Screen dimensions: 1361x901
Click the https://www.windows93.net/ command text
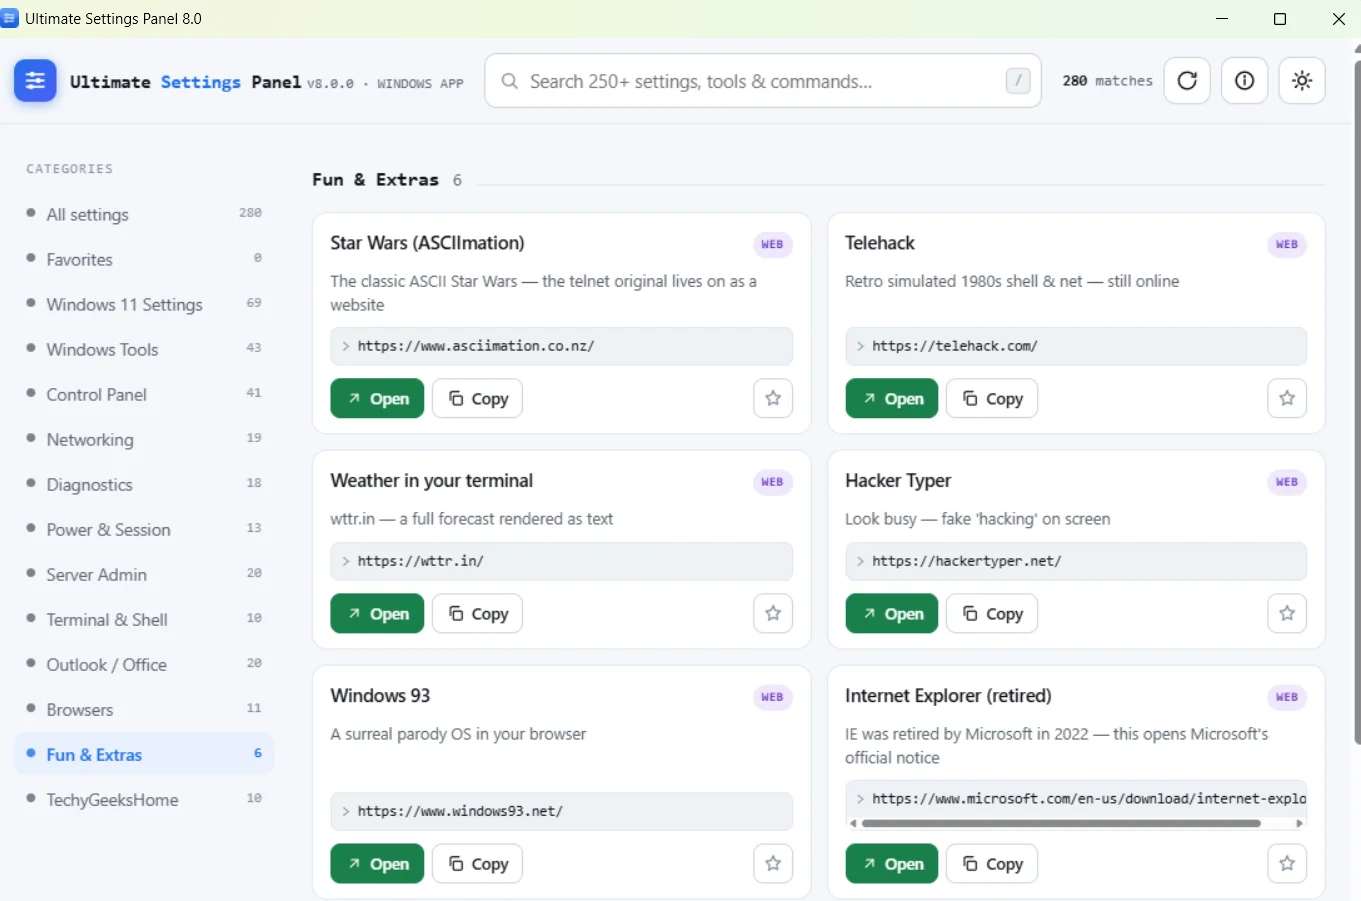pos(460,811)
